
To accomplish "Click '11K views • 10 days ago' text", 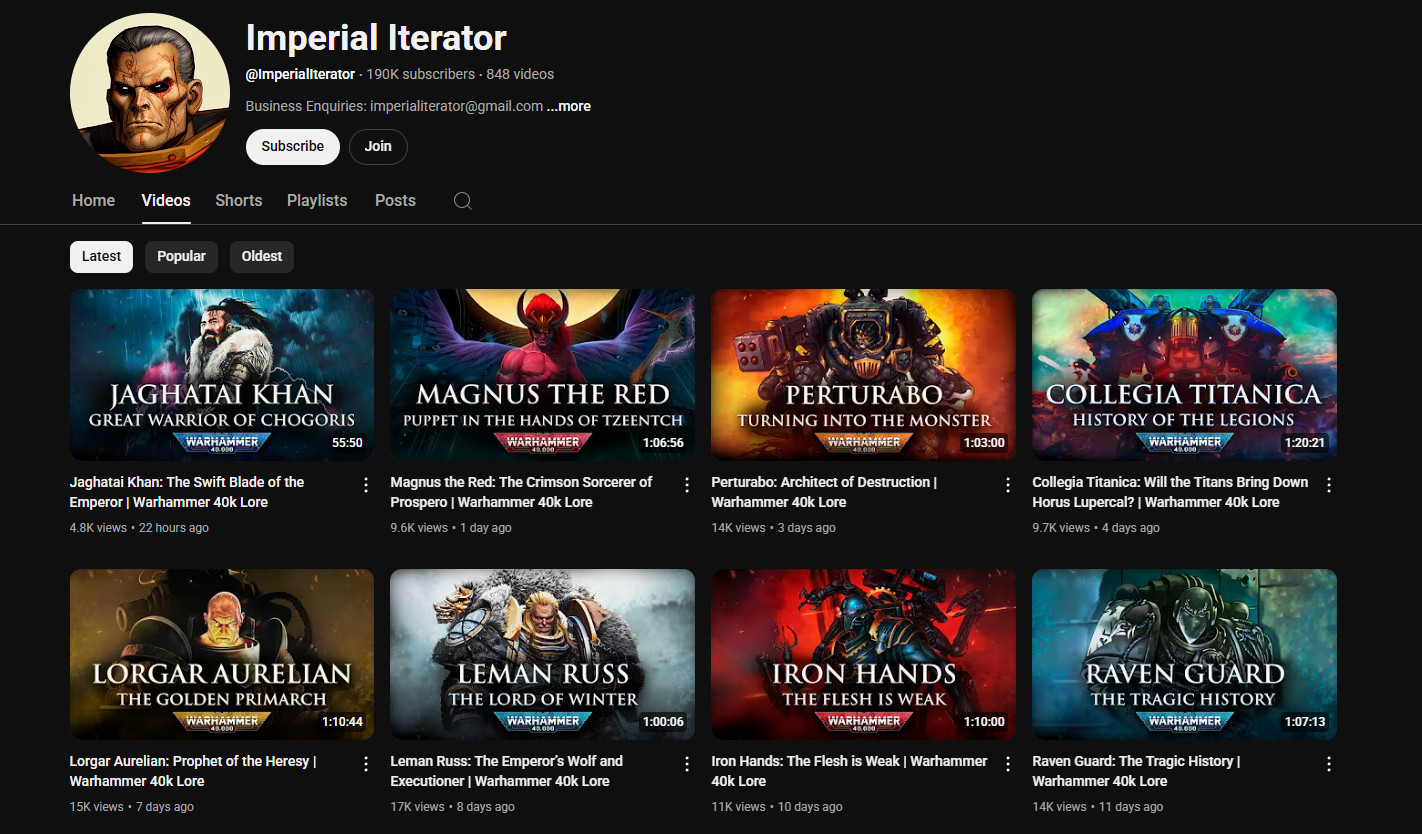I will [x=777, y=807].
